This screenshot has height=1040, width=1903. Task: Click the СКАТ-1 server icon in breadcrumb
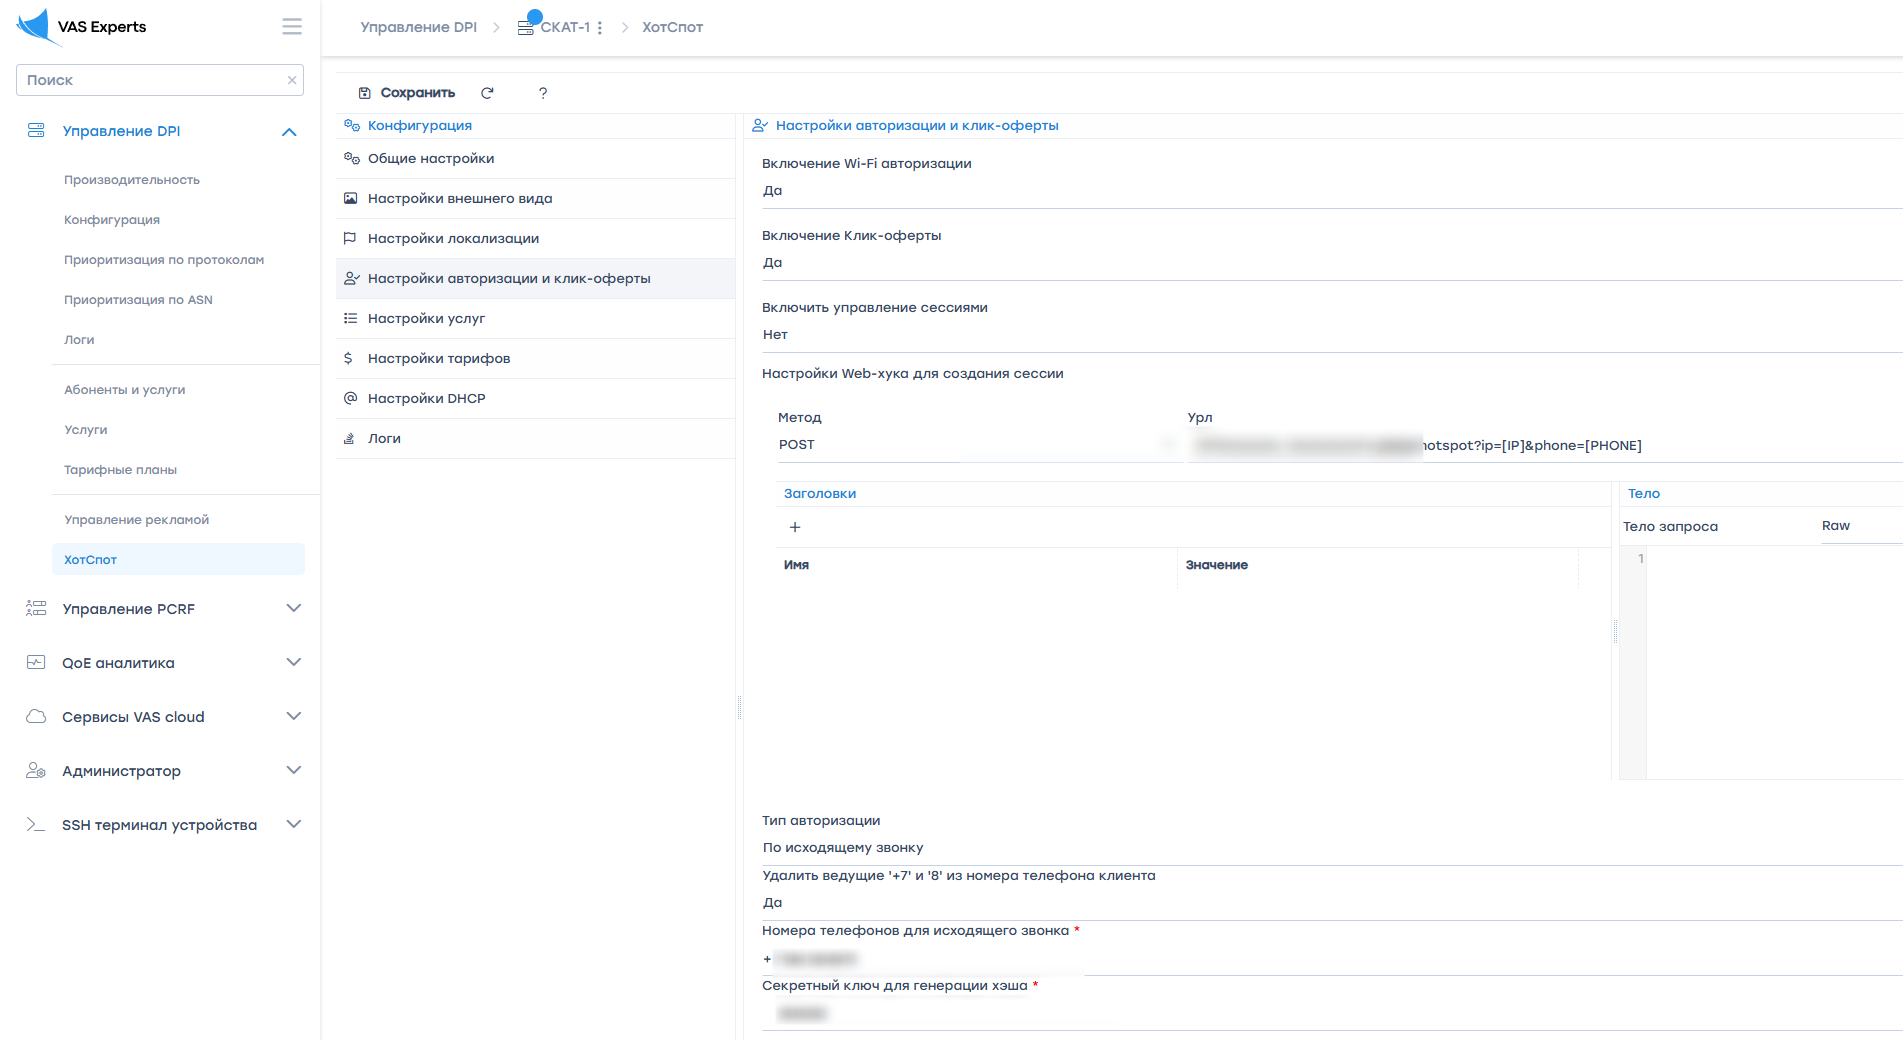(x=526, y=27)
